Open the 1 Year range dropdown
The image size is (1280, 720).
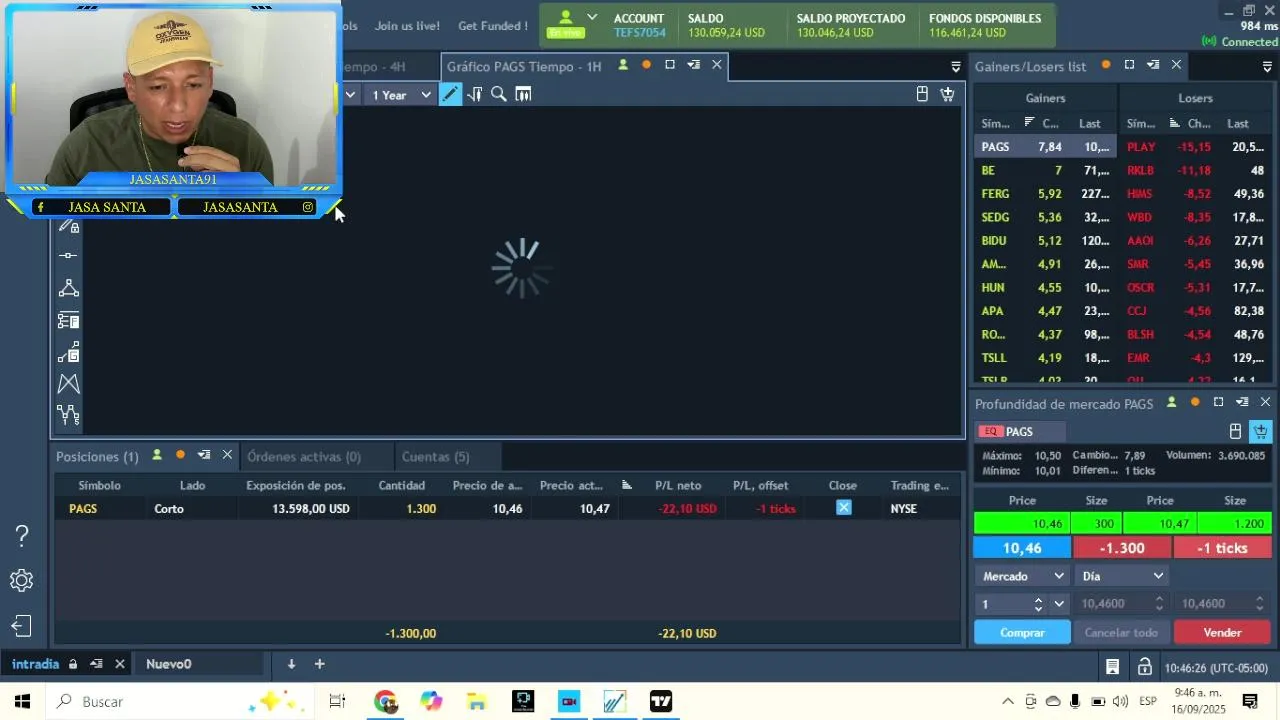(x=400, y=95)
